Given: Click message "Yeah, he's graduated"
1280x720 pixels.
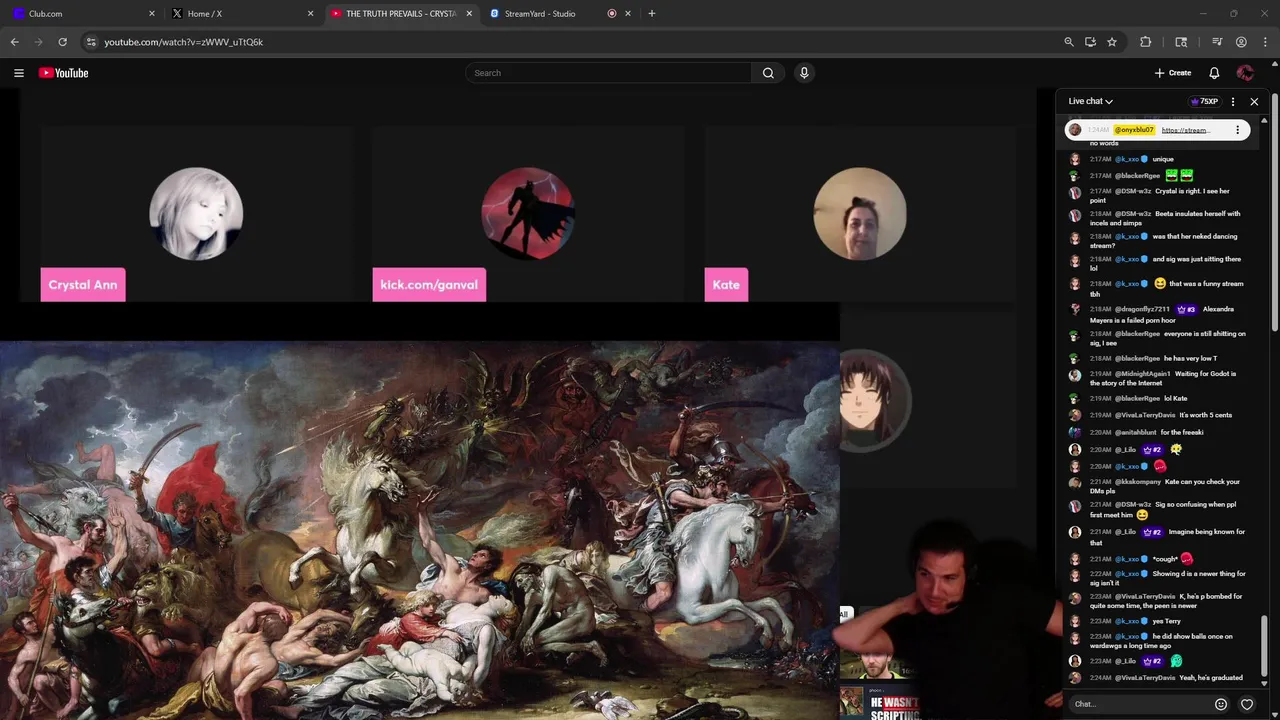Looking at the screenshot, I should 1211,678.
